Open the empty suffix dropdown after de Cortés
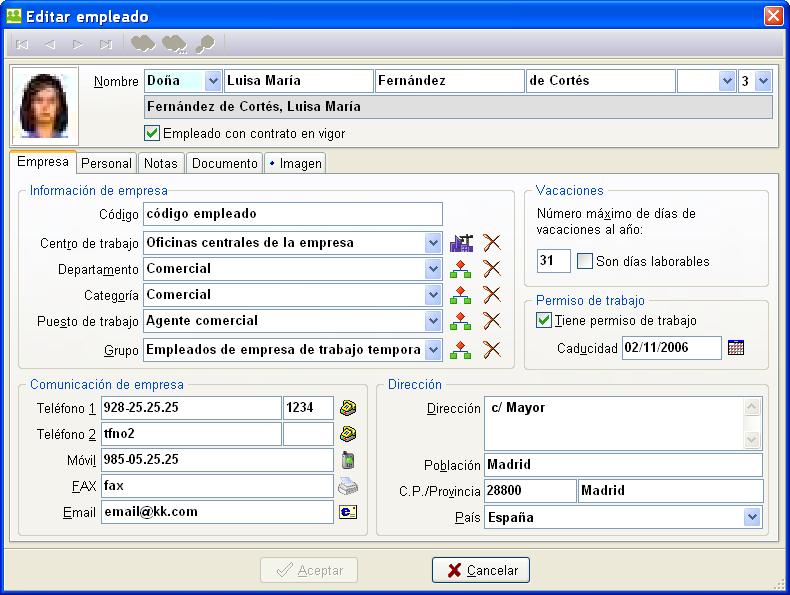 (x=727, y=81)
